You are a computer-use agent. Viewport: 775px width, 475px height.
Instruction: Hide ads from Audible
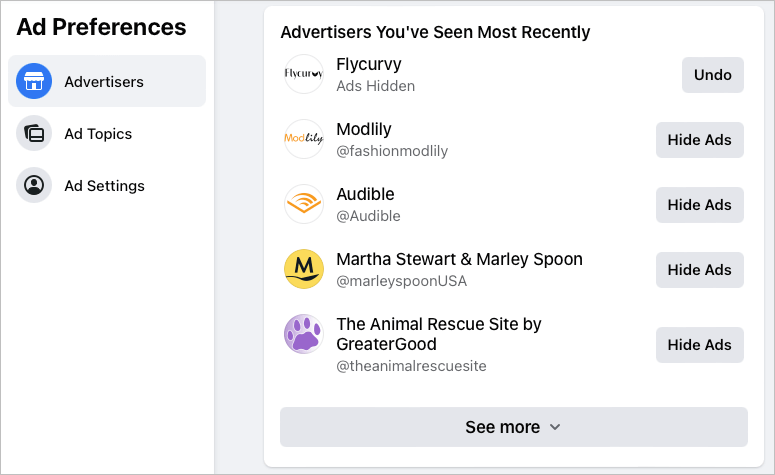(699, 205)
